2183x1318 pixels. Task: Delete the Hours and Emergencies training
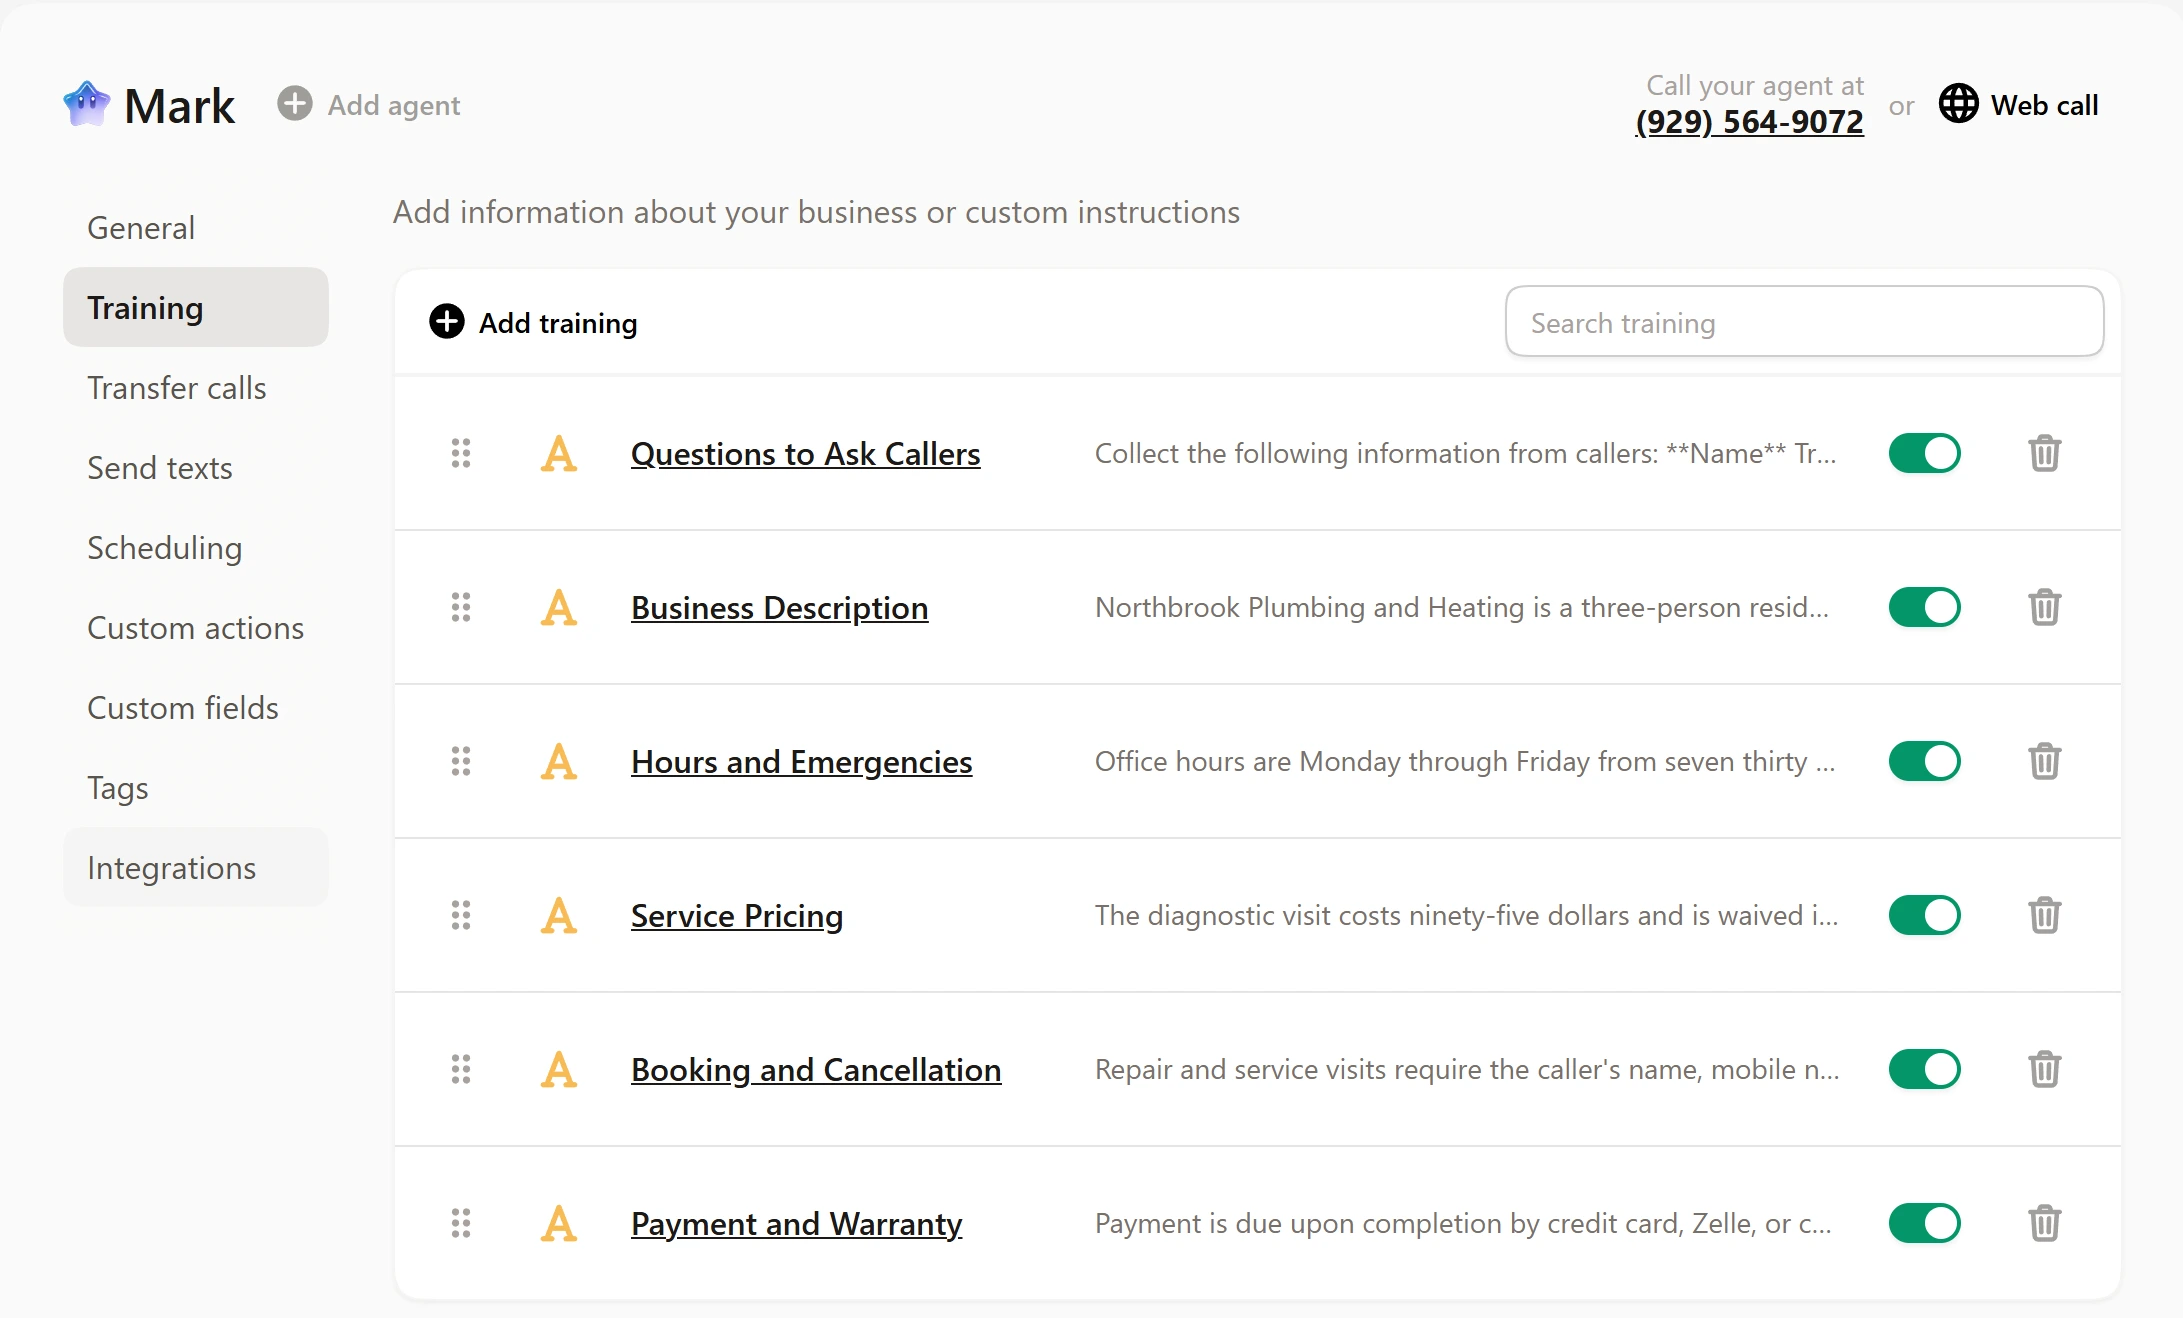pos(2044,761)
